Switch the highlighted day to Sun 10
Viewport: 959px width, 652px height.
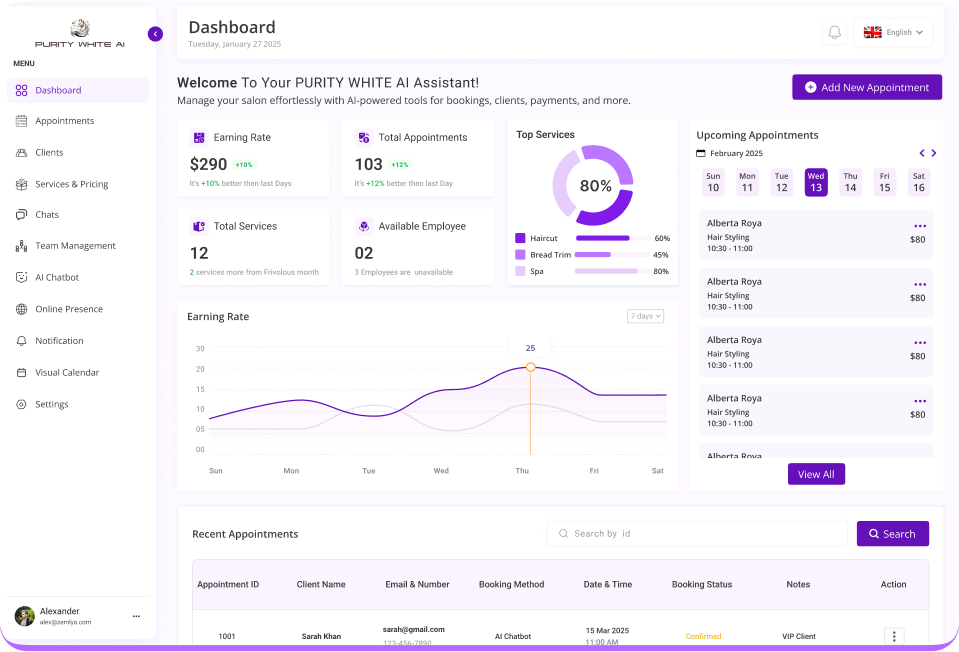(x=713, y=181)
